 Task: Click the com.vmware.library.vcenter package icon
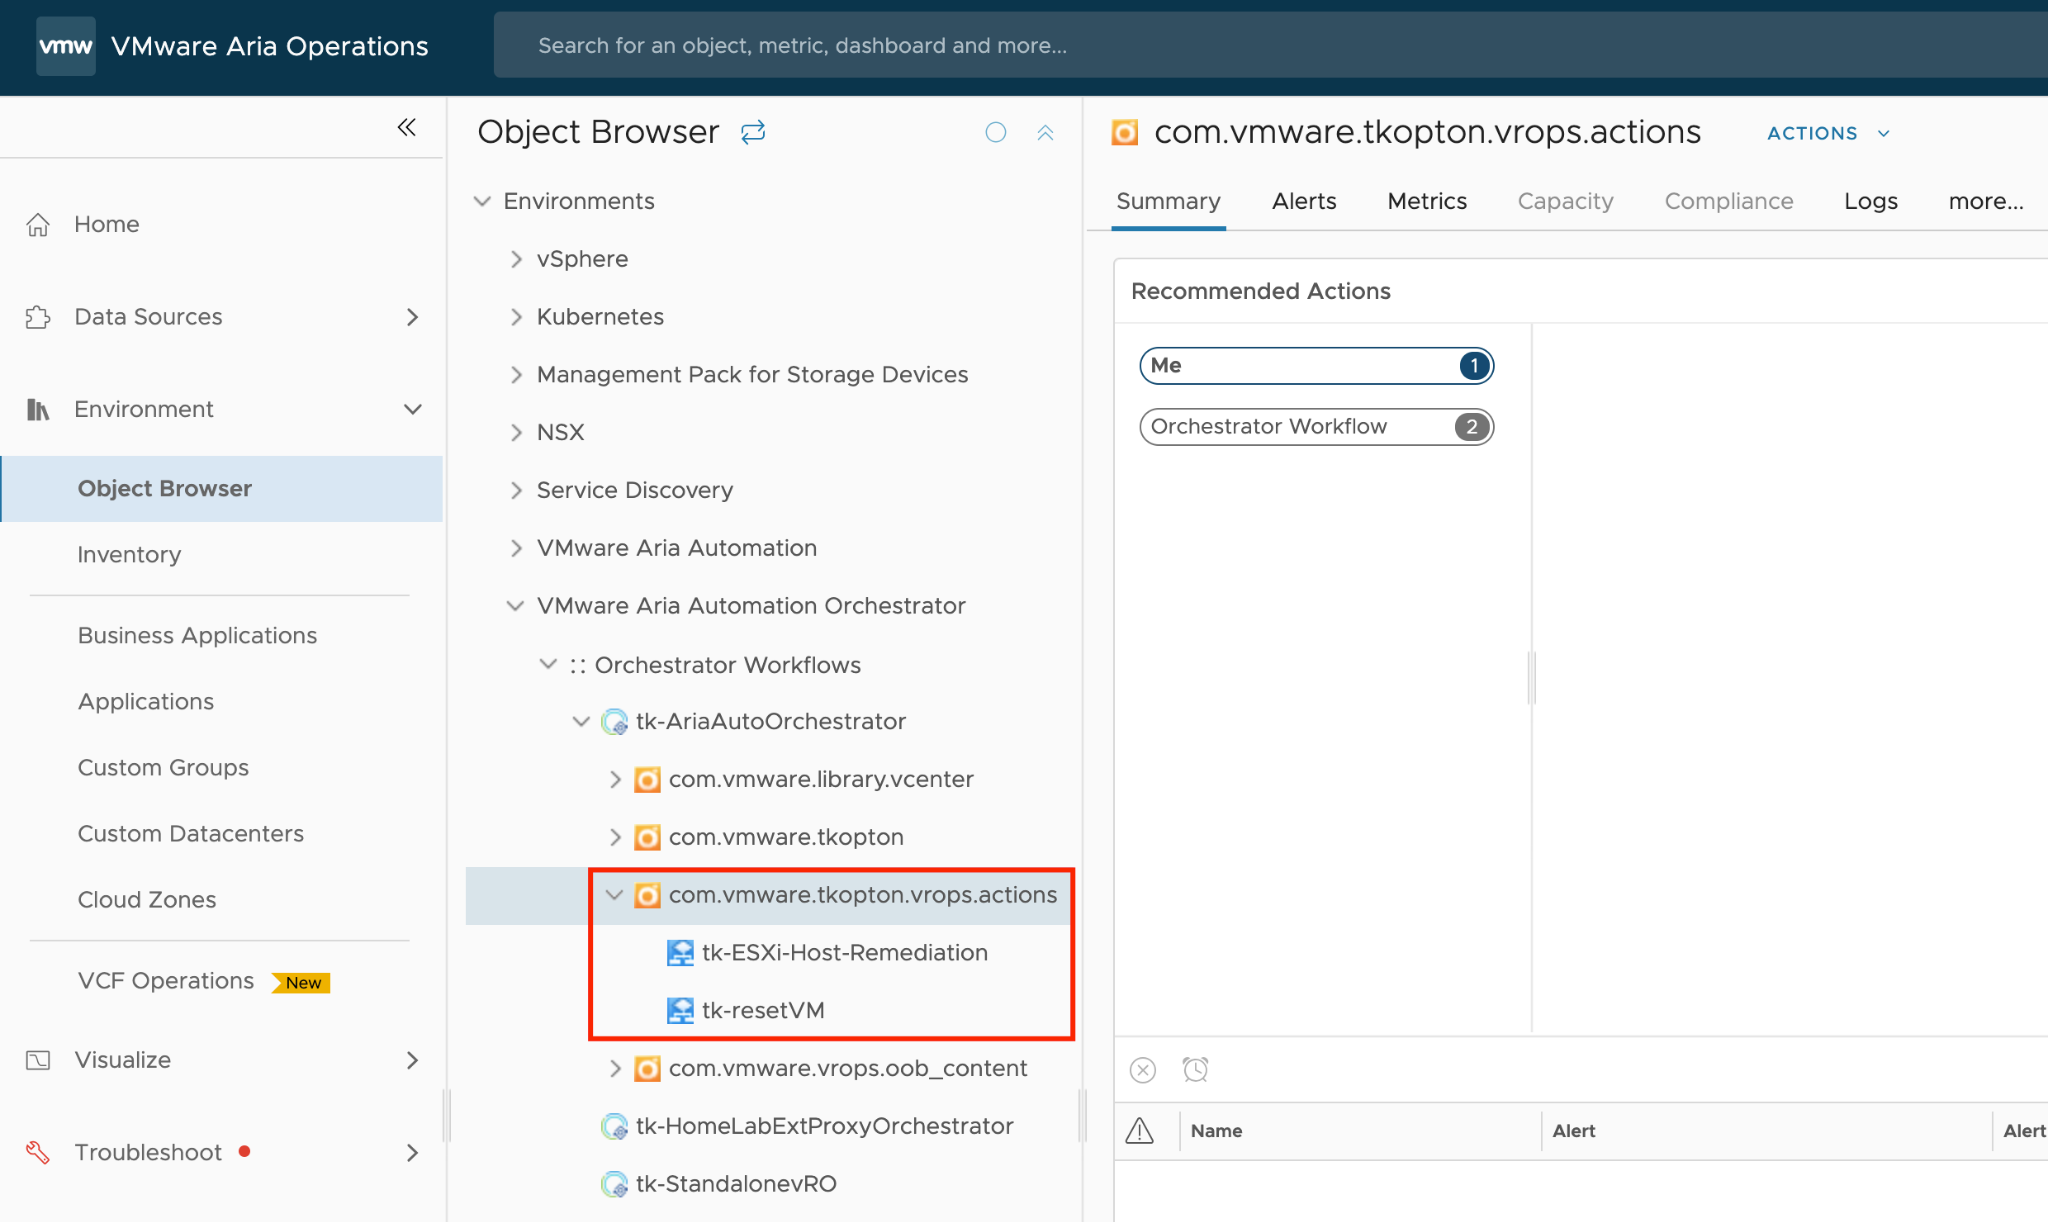click(647, 780)
